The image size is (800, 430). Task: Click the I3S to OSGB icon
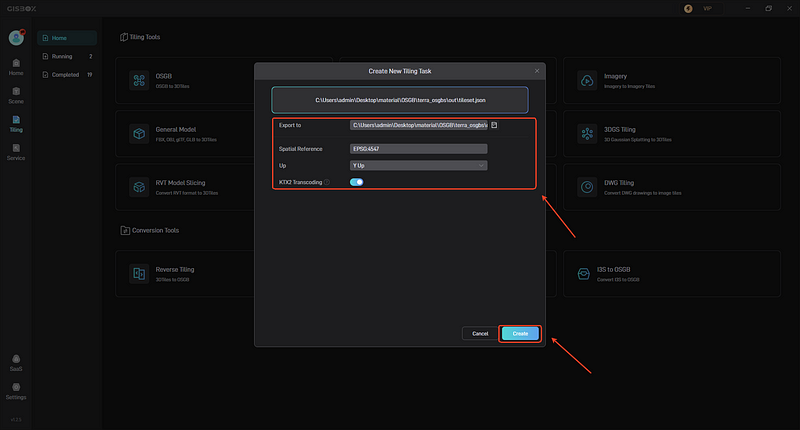coord(584,273)
